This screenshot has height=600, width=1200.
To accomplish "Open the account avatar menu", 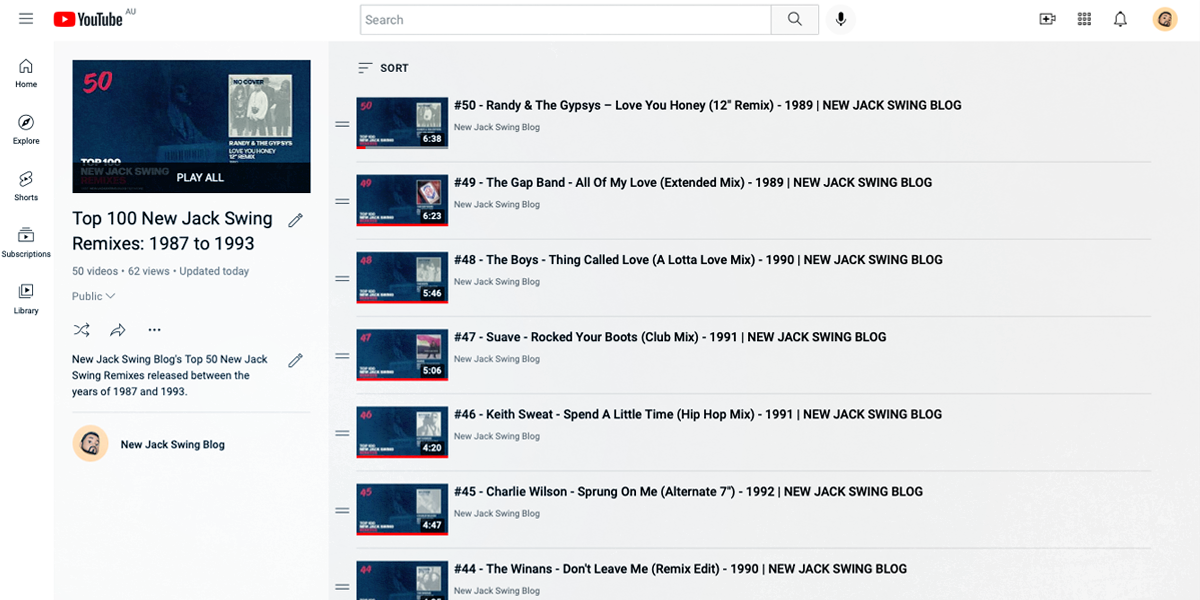I will coord(1165,19).
